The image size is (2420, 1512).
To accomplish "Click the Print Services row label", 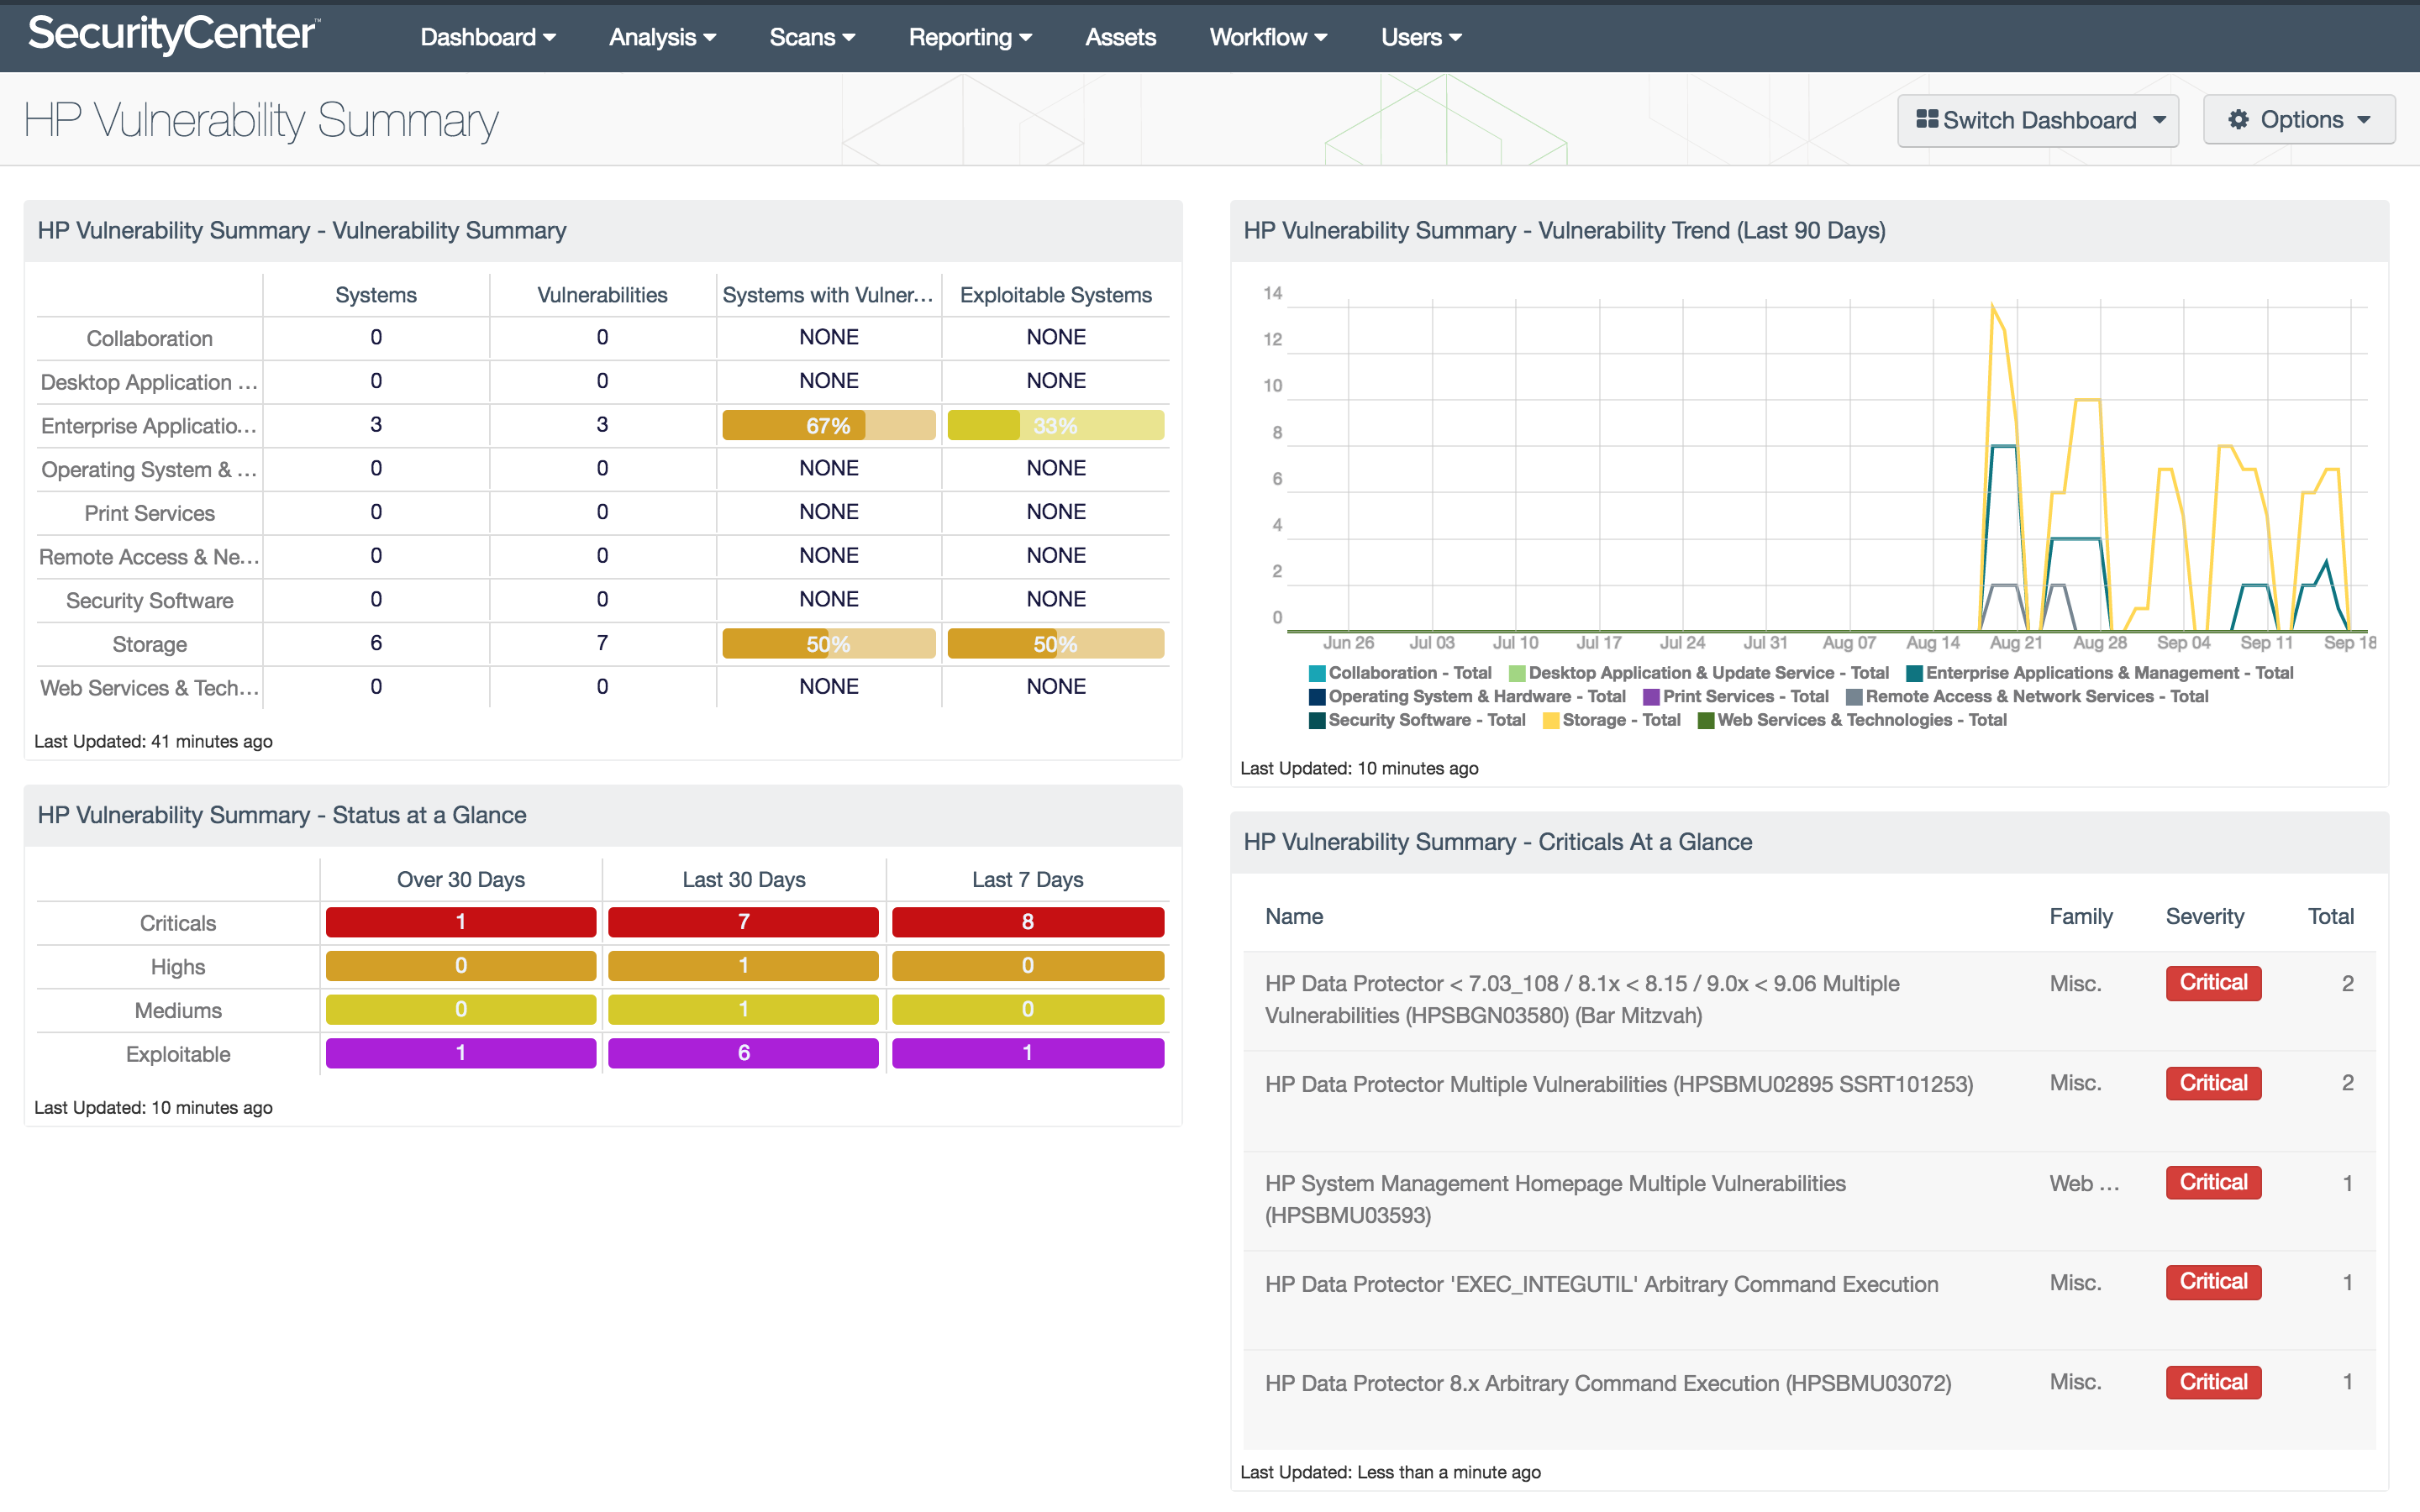I will pyautogui.click(x=149, y=513).
